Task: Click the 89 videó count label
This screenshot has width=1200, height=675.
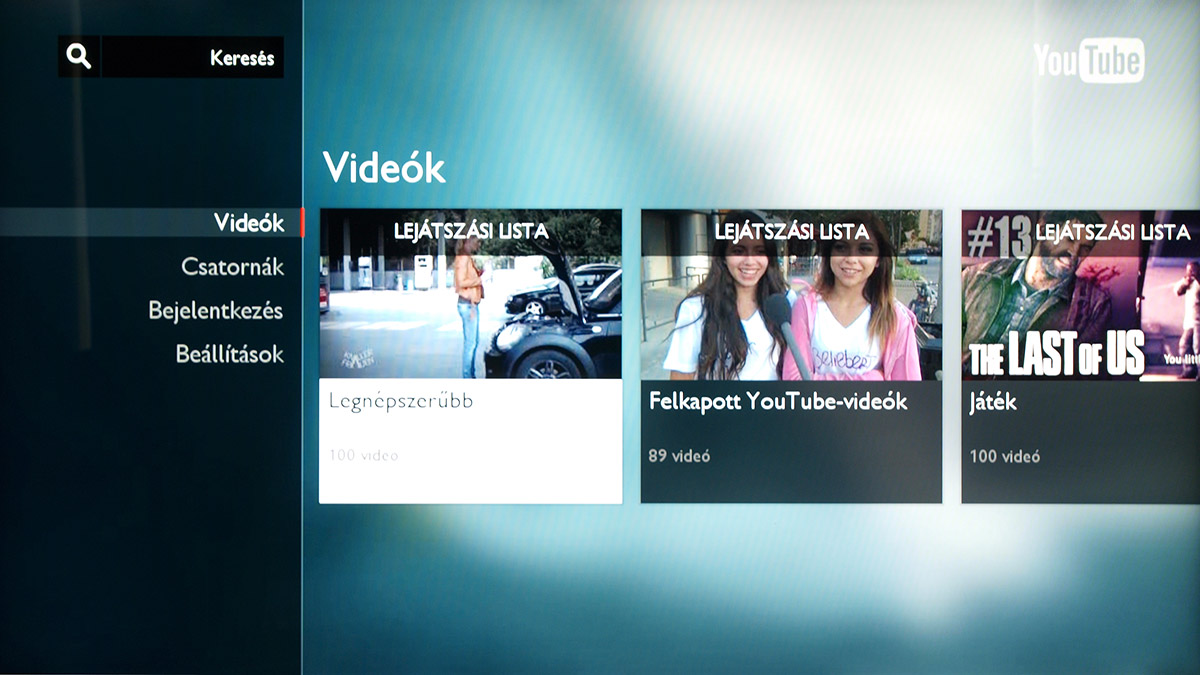Action: 679,456
